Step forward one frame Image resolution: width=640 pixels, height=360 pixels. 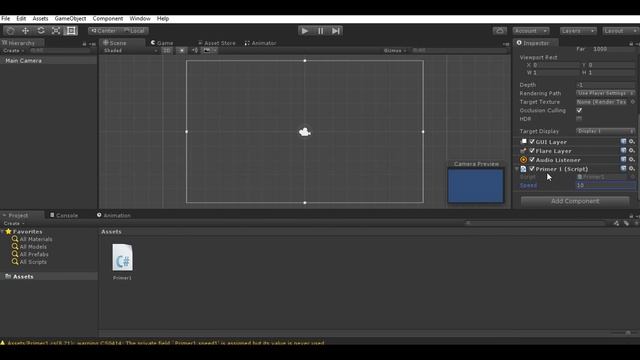pos(336,31)
